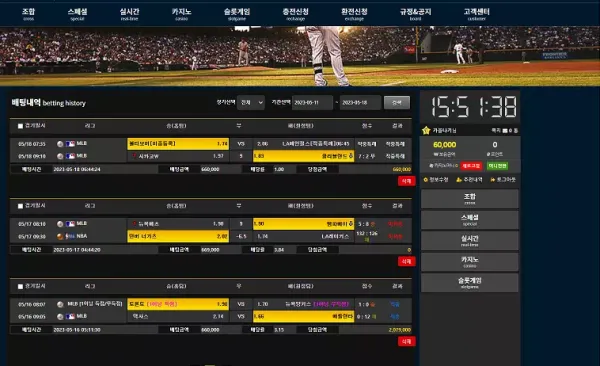This screenshot has width=600, height=366.
Task: Open the end date field 2023-05-18
Action: (x=360, y=103)
